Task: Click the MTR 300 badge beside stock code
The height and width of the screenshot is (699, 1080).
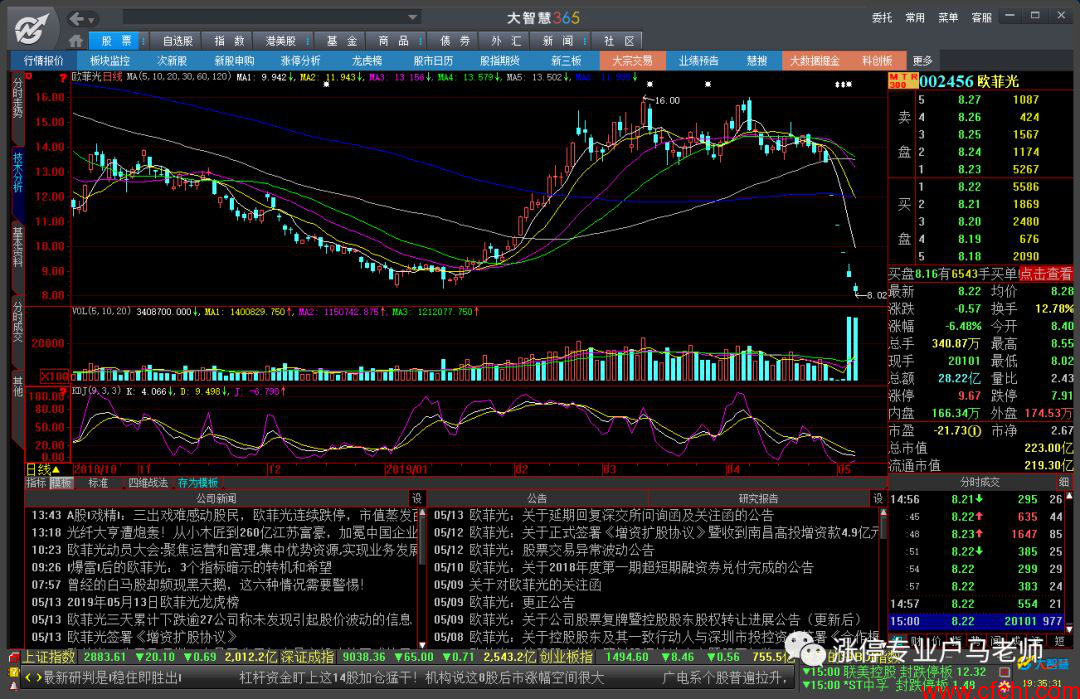Action: (902, 81)
